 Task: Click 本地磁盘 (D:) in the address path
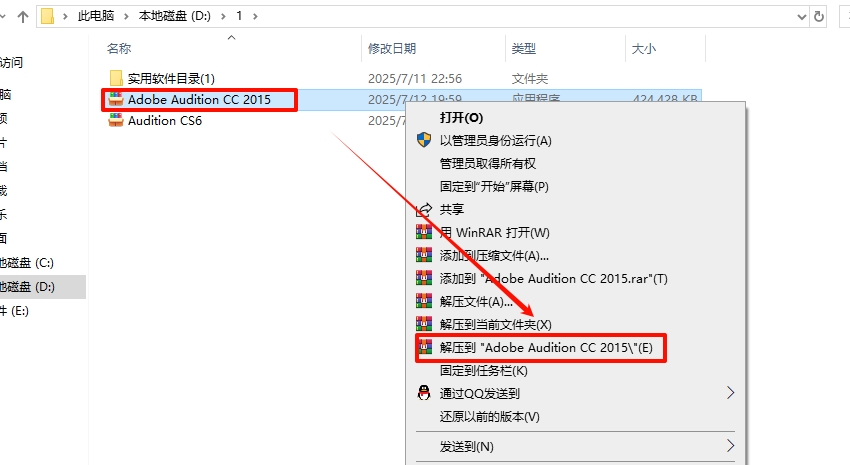175,16
